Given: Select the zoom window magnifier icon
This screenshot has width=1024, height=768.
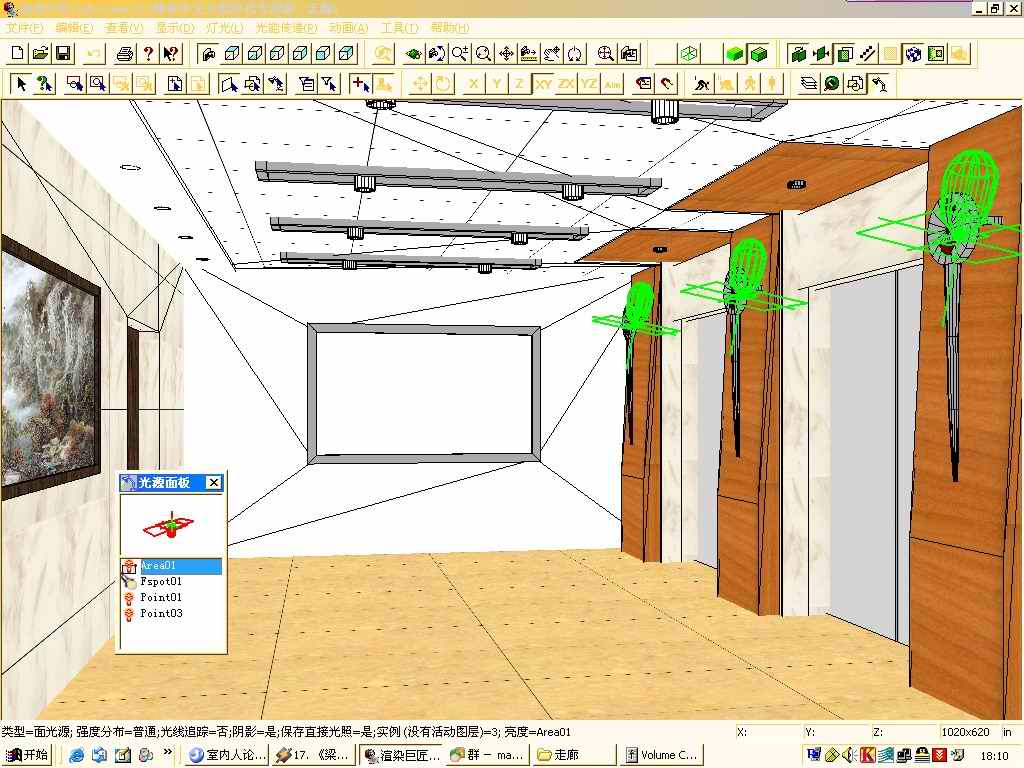Looking at the screenshot, I should click(x=483, y=54).
